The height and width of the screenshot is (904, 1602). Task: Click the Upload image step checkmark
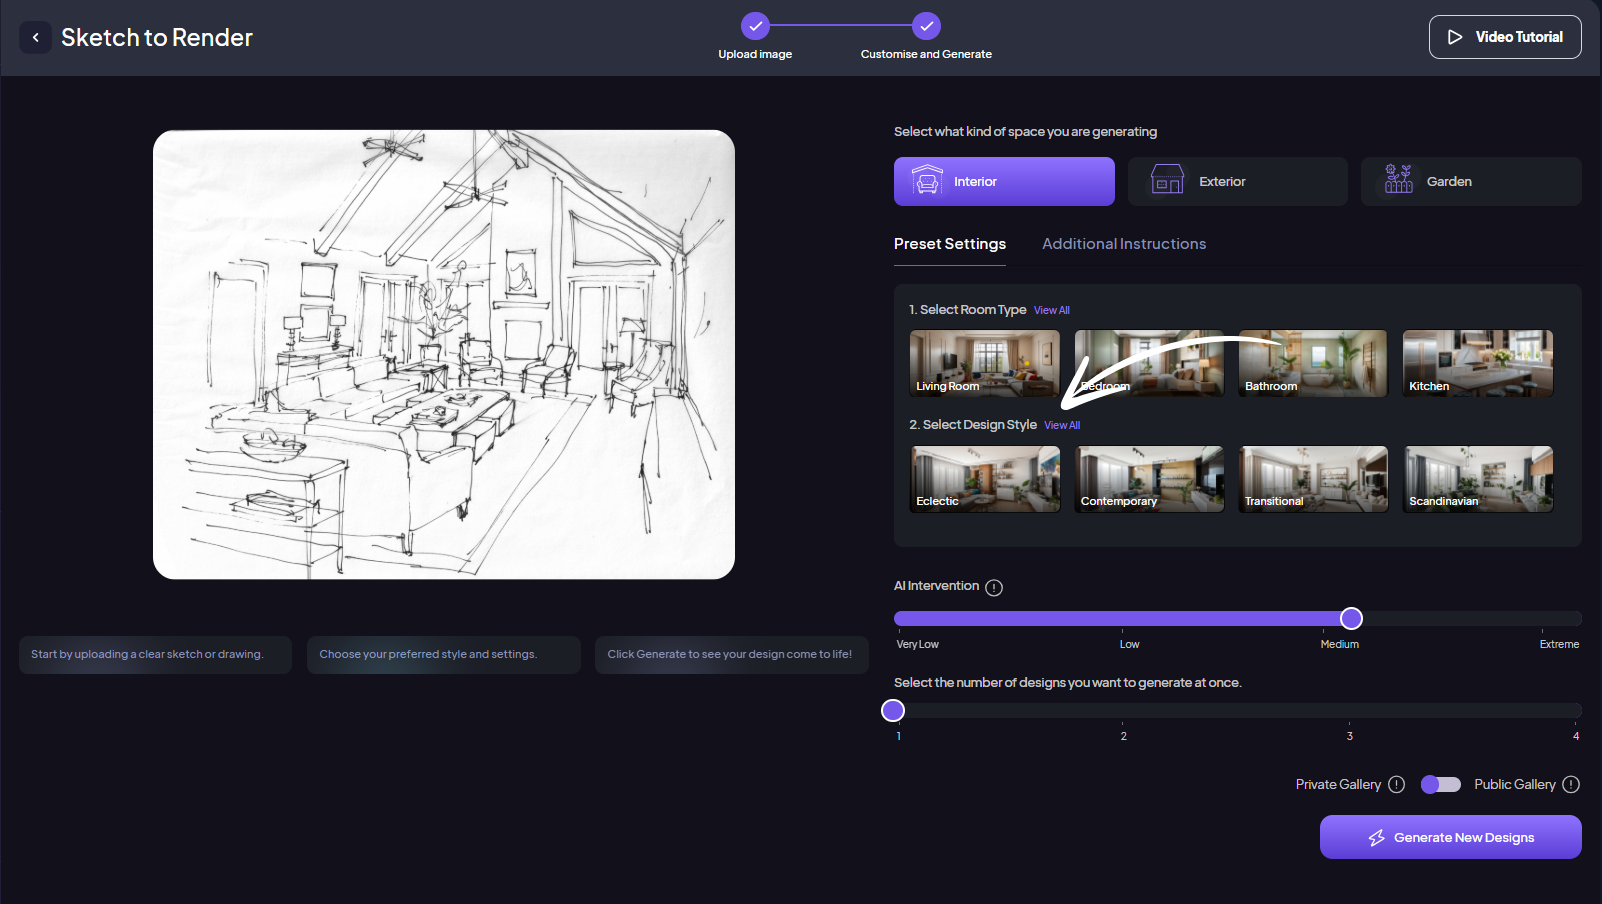tap(755, 26)
